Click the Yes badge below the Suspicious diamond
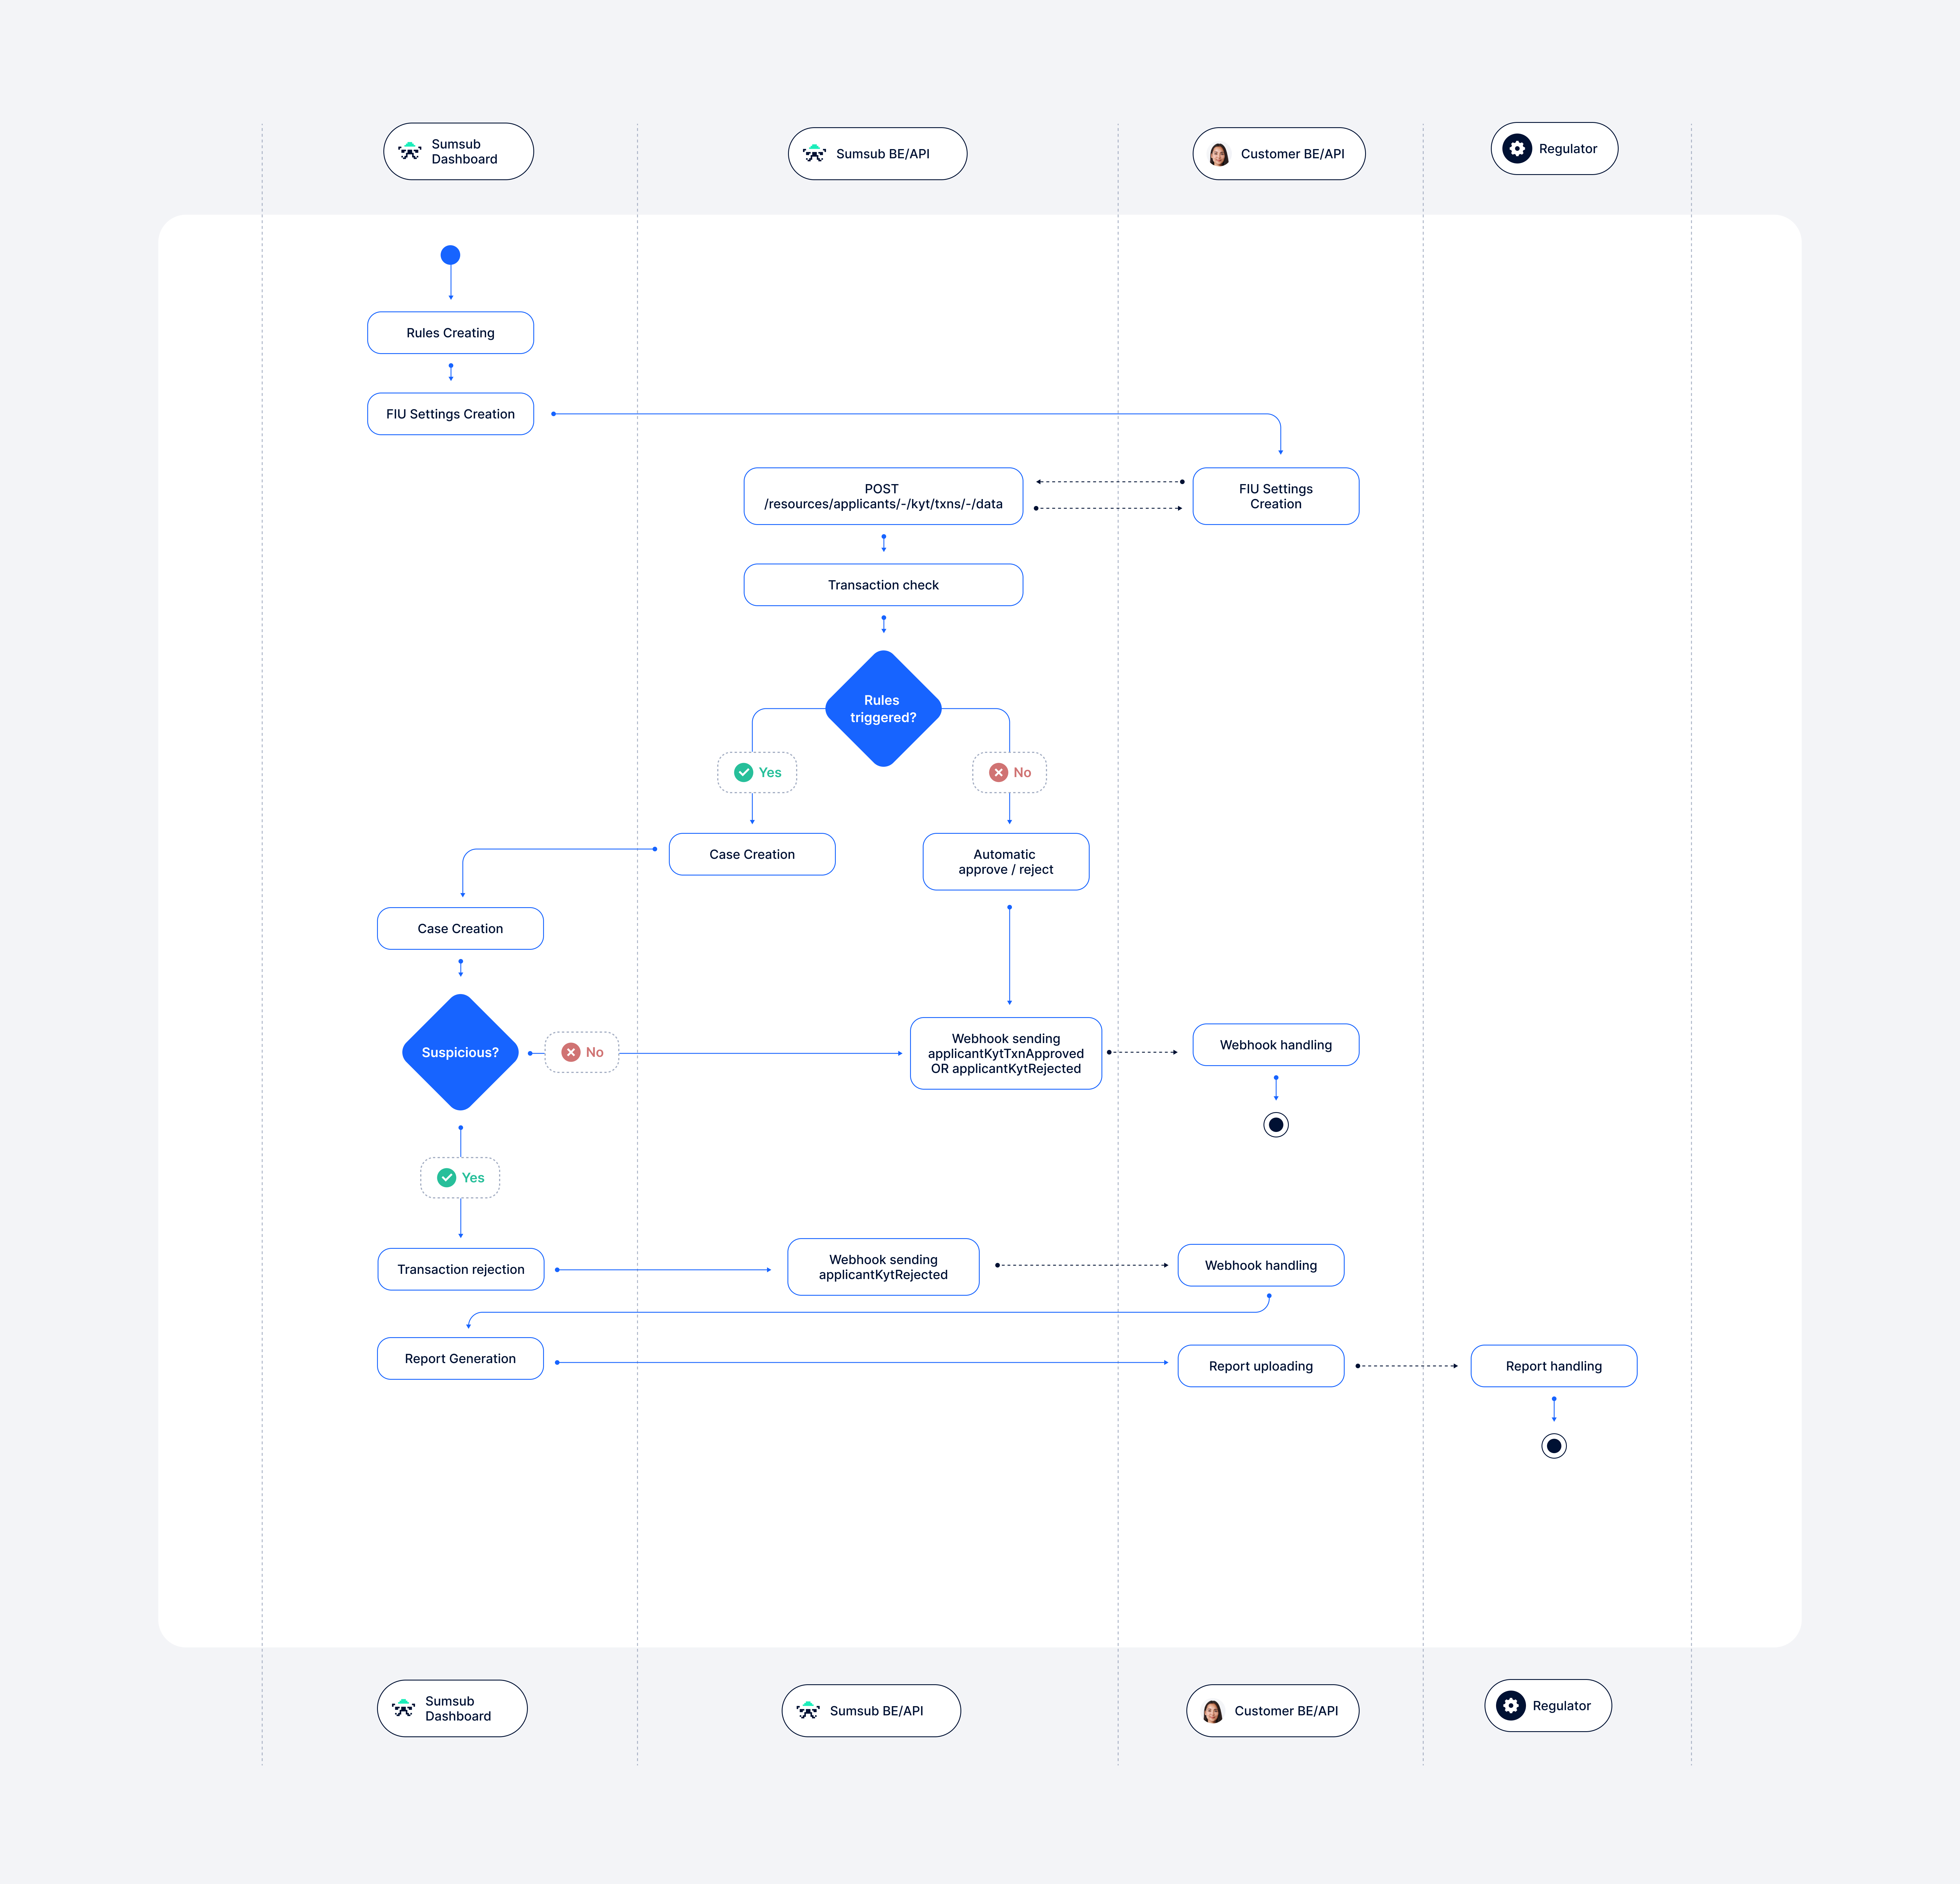Screen dimensions: 1960x1884 [x=460, y=1177]
